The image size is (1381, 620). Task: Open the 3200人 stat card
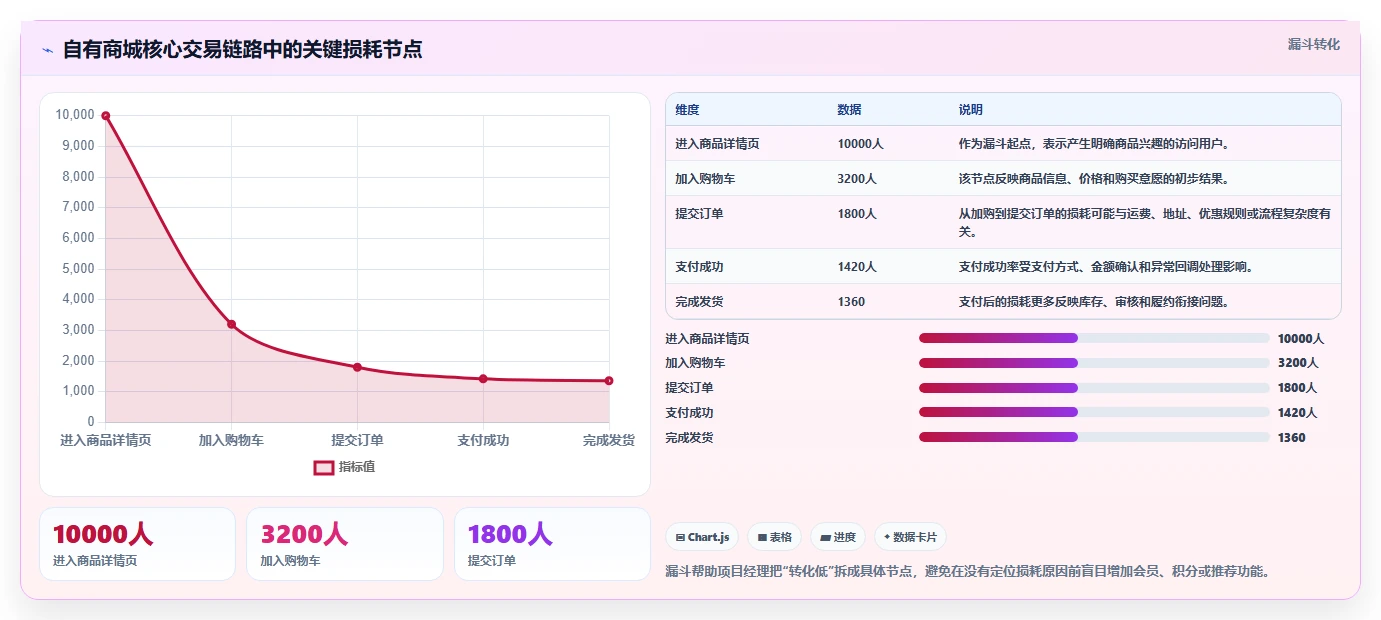(345, 544)
